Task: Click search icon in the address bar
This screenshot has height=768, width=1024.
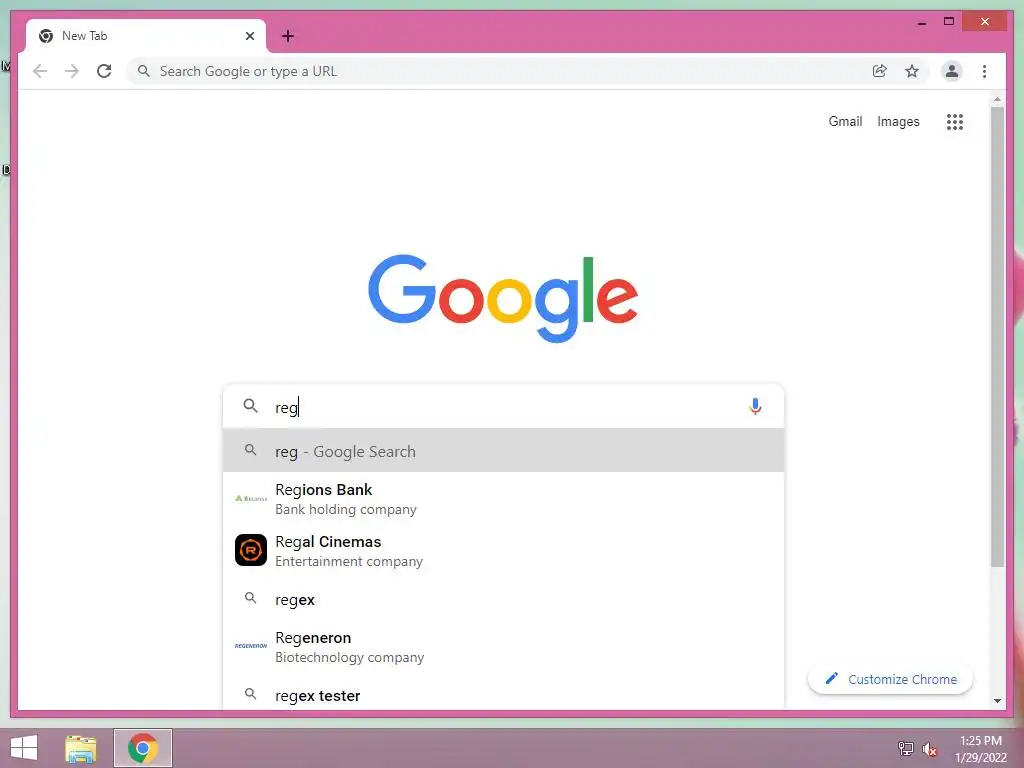Action: tap(144, 71)
